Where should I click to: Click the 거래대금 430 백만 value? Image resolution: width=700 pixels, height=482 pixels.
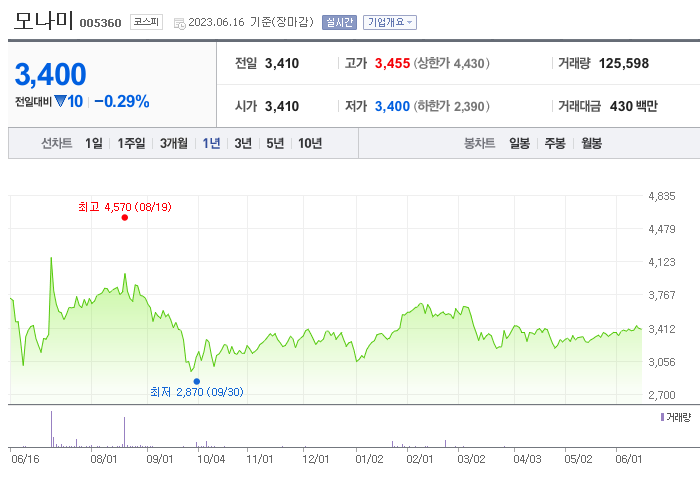(633, 106)
